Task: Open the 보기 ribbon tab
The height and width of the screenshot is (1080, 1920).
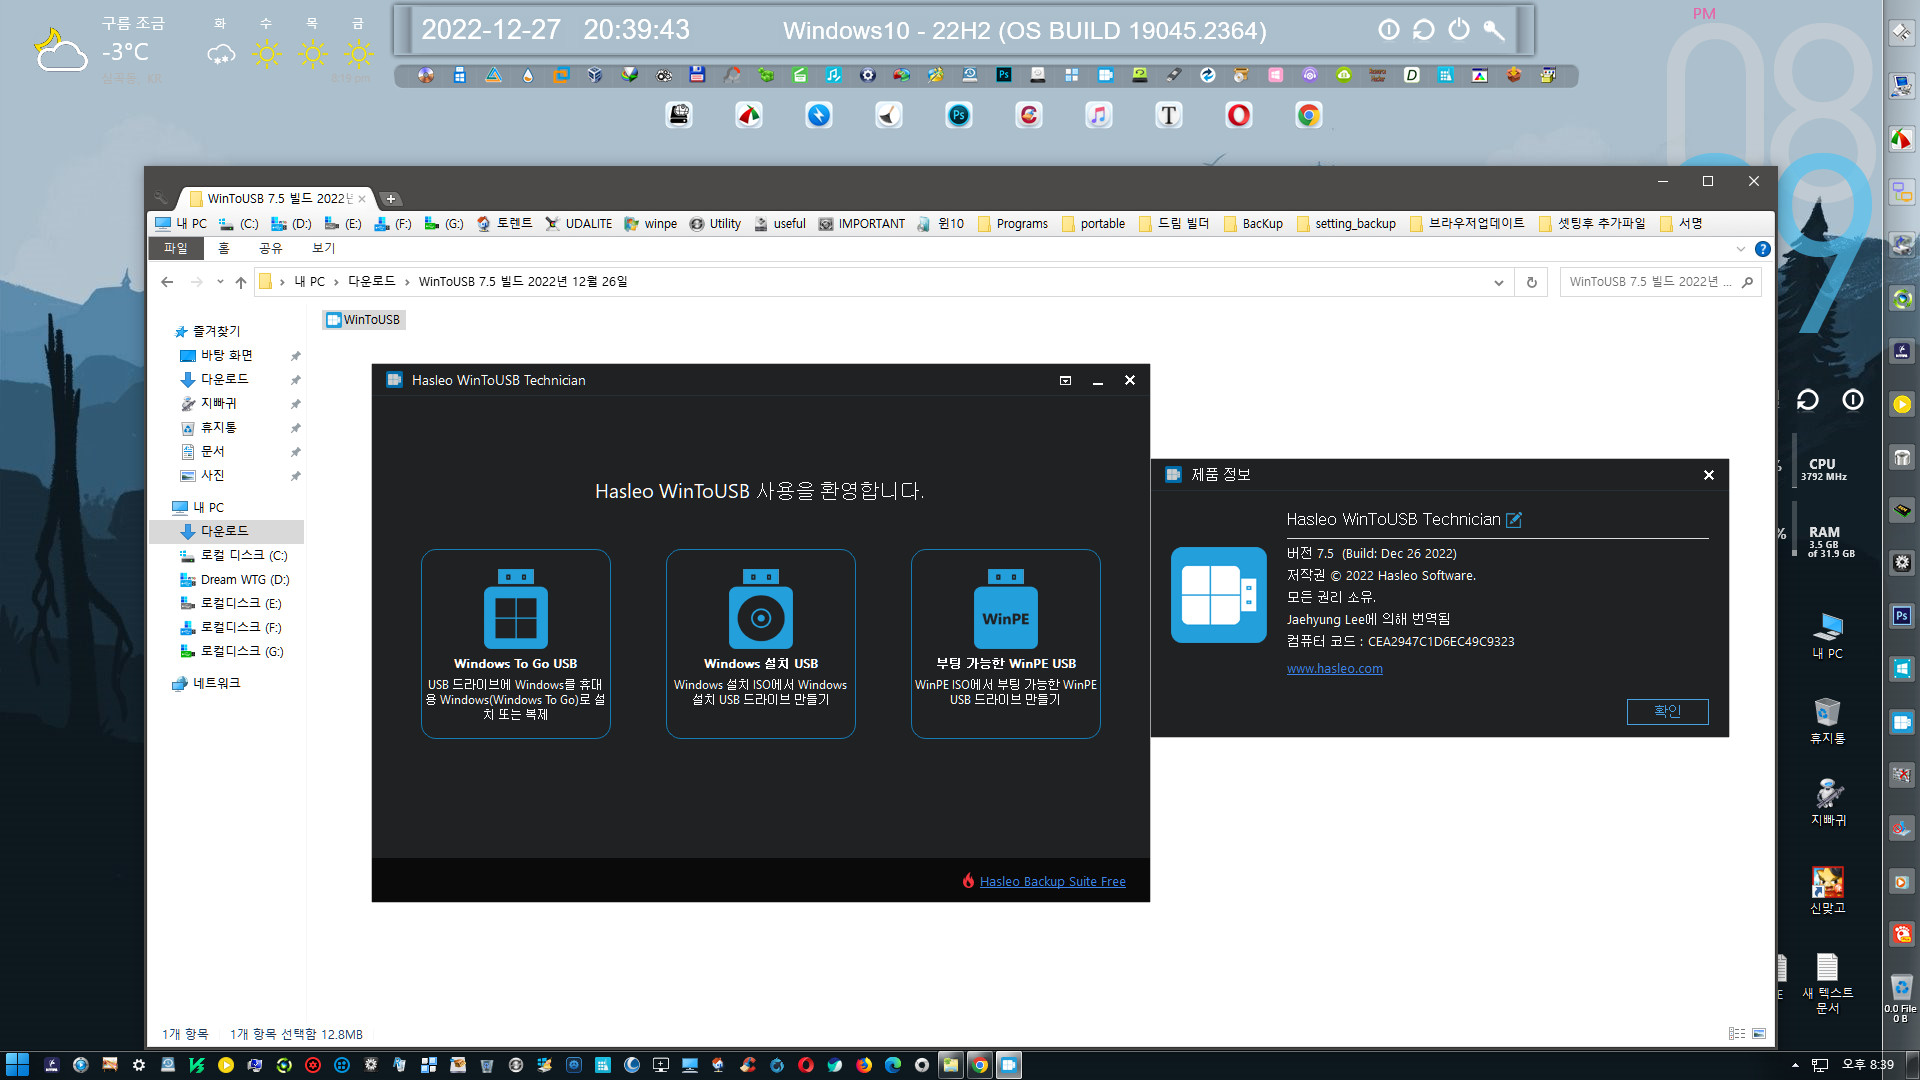Action: (x=324, y=248)
